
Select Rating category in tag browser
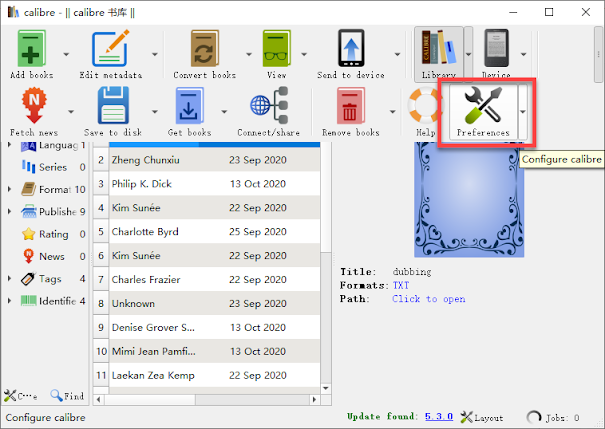click(x=53, y=234)
